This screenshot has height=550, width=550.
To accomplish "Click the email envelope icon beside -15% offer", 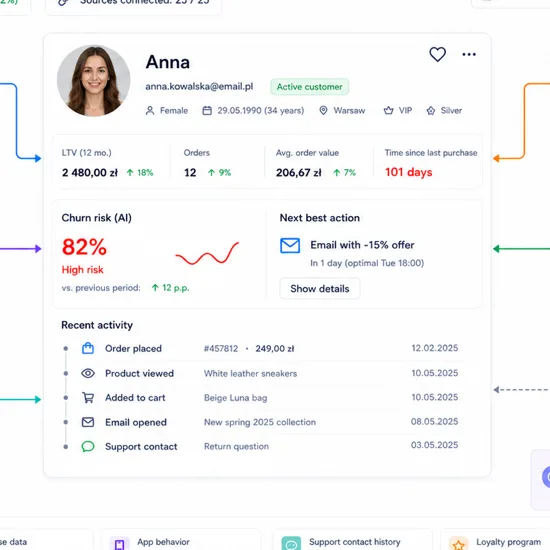I will pyautogui.click(x=290, y=246).
